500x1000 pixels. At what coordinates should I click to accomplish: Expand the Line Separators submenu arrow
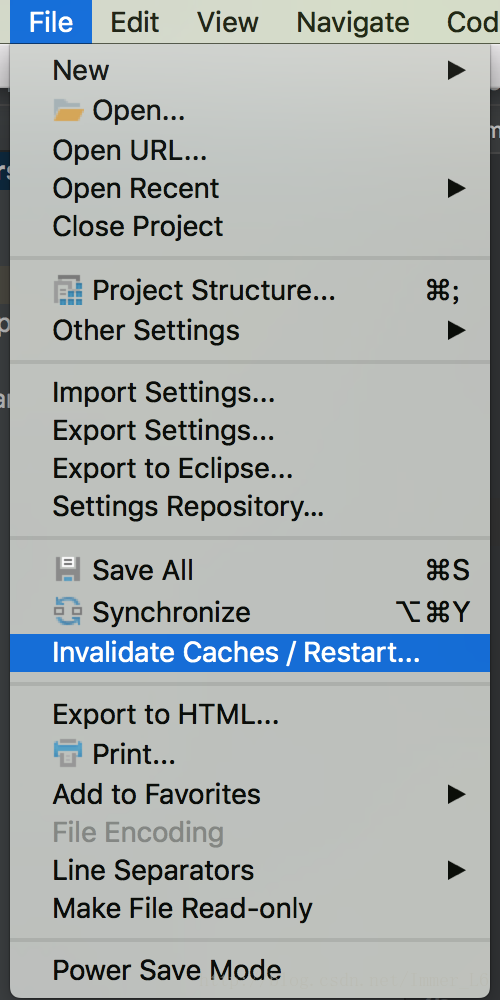(x=456, y=870)
